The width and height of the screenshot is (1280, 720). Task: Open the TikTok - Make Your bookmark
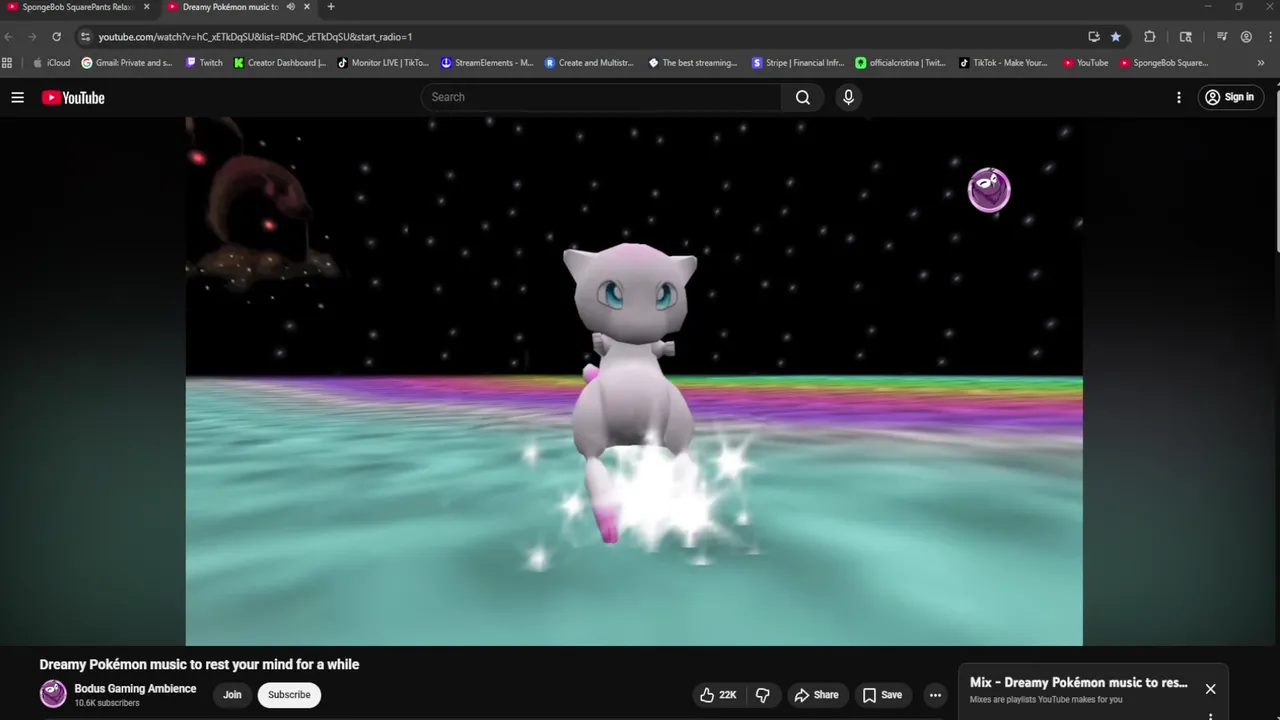tap(1004, 63)
